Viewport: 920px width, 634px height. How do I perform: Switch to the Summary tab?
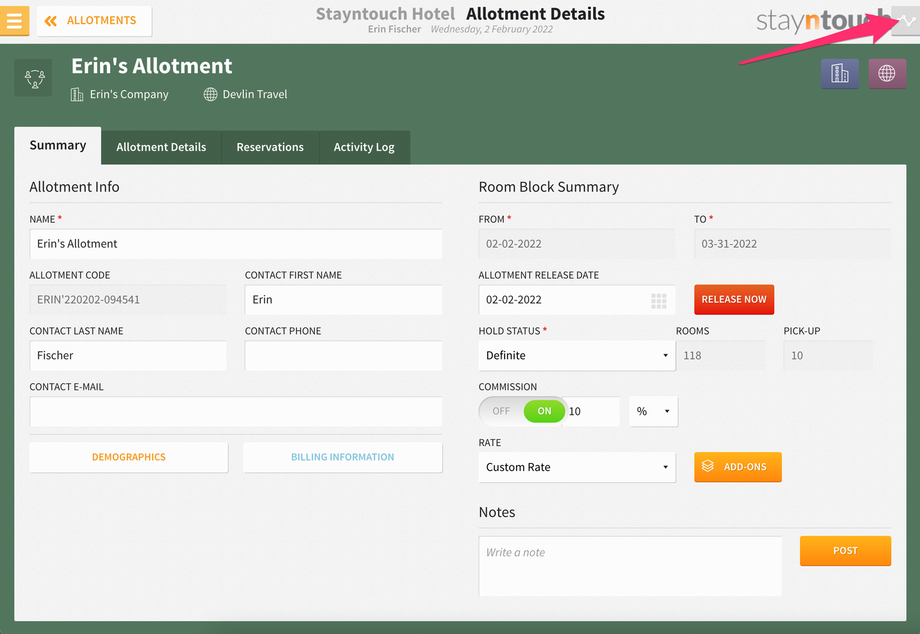coord(58,145)
